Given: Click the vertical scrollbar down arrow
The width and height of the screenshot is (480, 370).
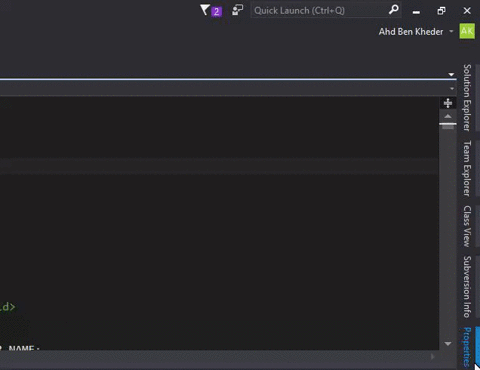Looking at the screenshot, I should click(448, 344).
